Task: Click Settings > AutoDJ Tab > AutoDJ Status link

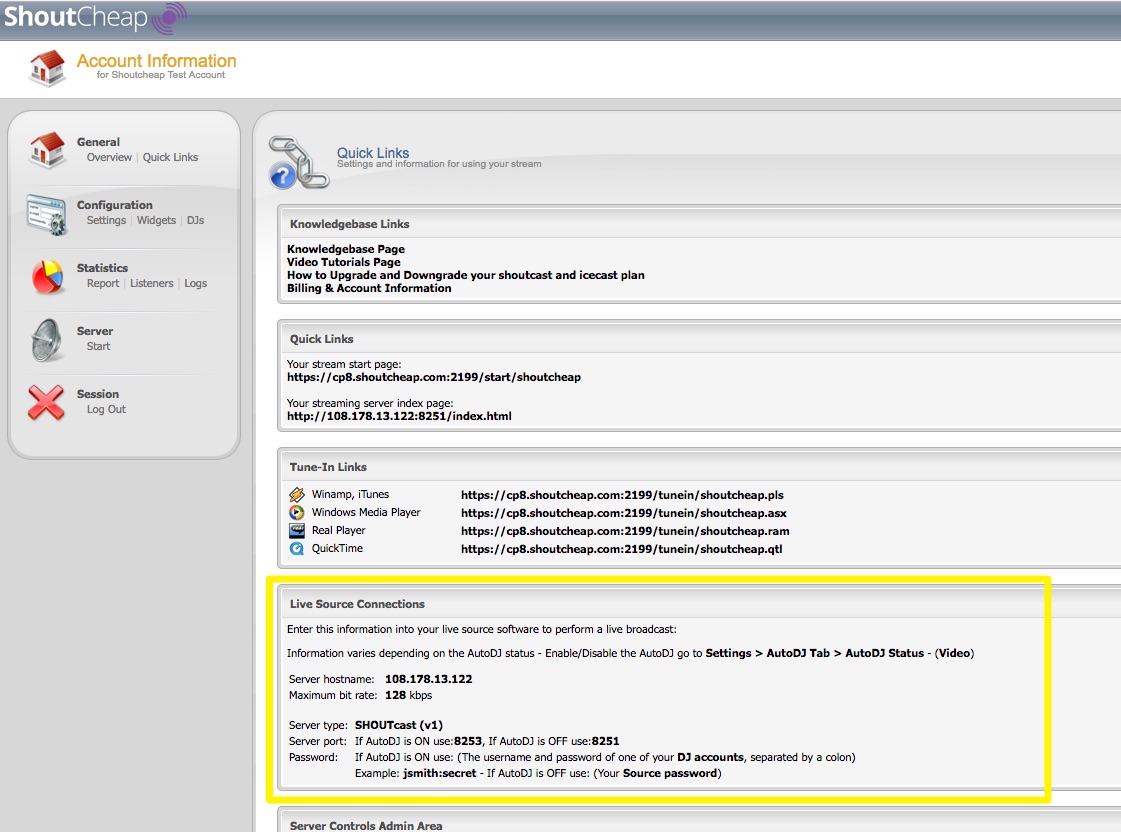Action: (x=815, y=653)
